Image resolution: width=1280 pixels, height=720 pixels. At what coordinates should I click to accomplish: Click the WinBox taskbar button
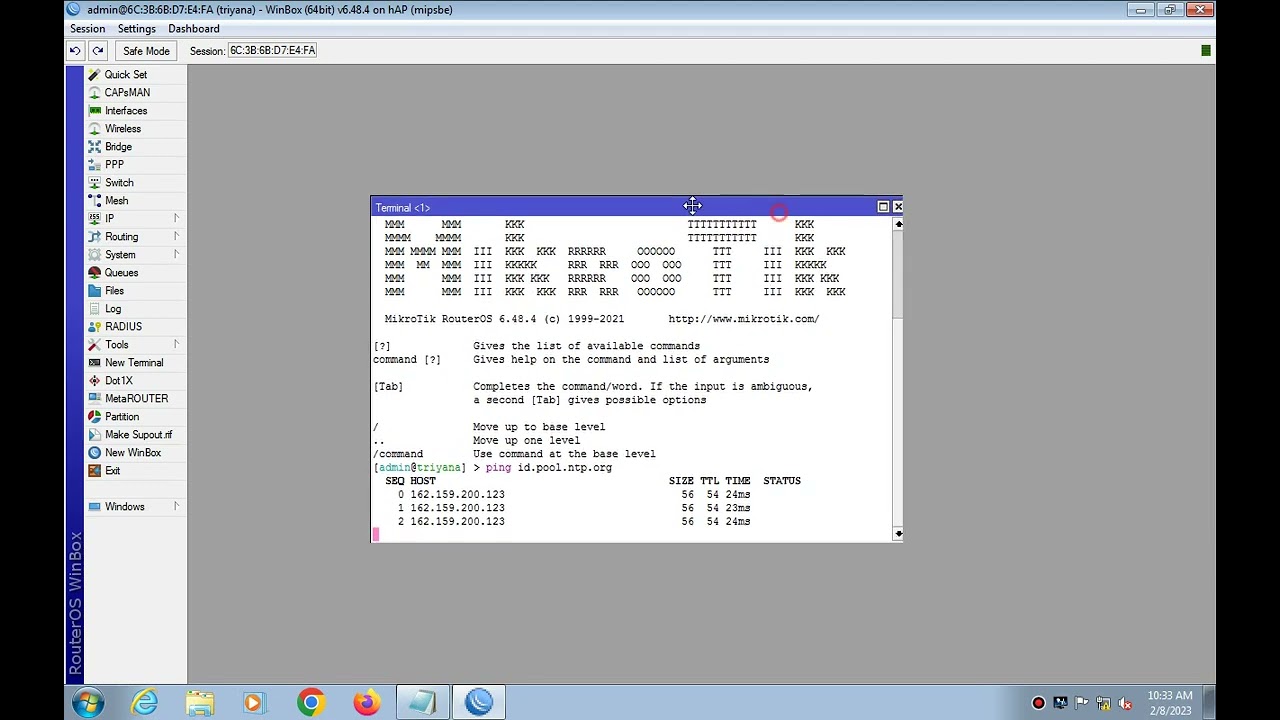479,703
